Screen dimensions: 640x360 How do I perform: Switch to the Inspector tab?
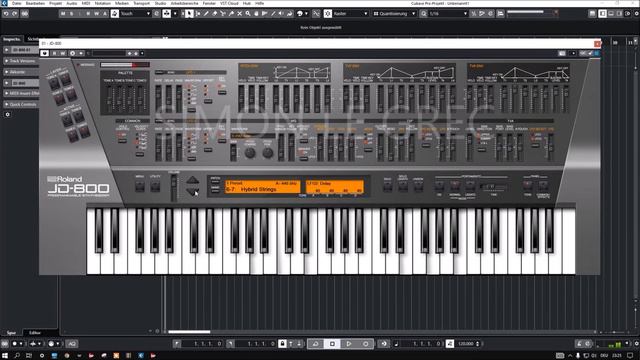point(11,39)
